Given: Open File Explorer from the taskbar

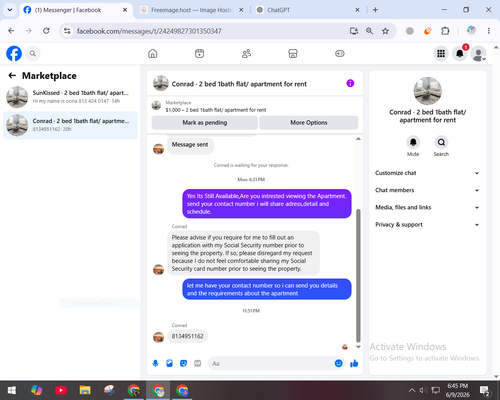Looking at the screenshot, I should pyautogui.click(x=85, y=390).
